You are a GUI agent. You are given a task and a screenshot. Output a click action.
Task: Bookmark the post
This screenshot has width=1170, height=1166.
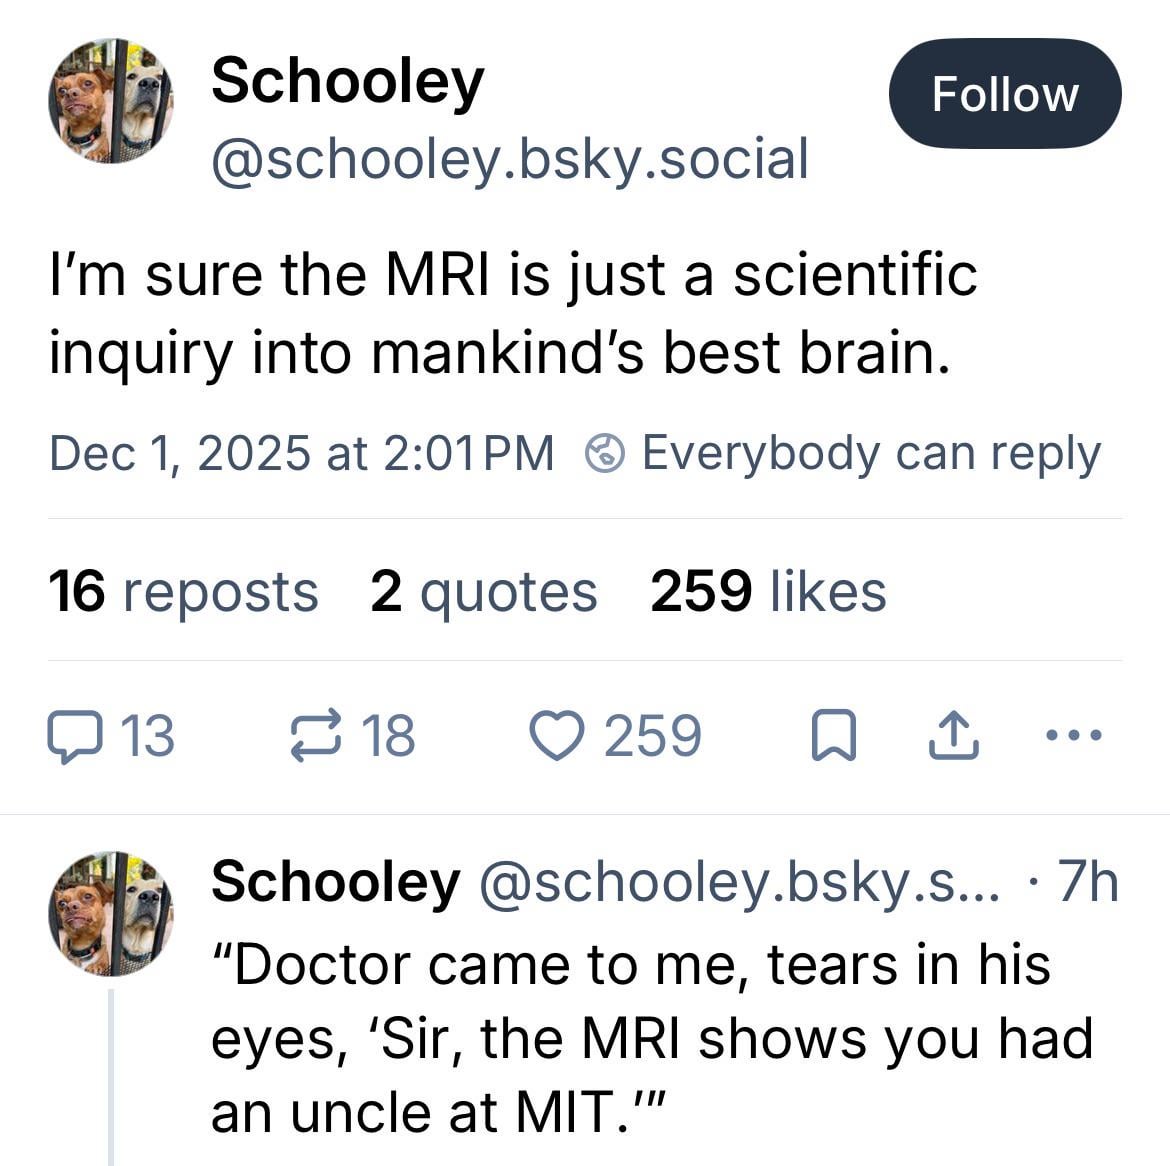tap(833, 737)
